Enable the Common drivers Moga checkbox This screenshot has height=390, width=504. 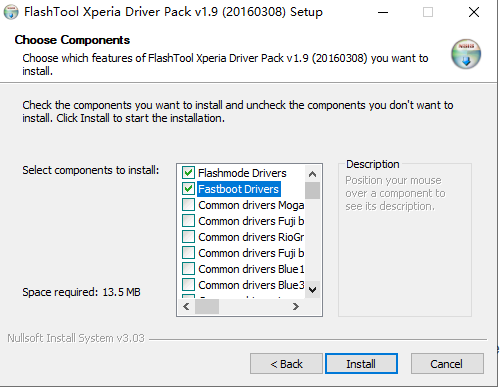(188, 205)
